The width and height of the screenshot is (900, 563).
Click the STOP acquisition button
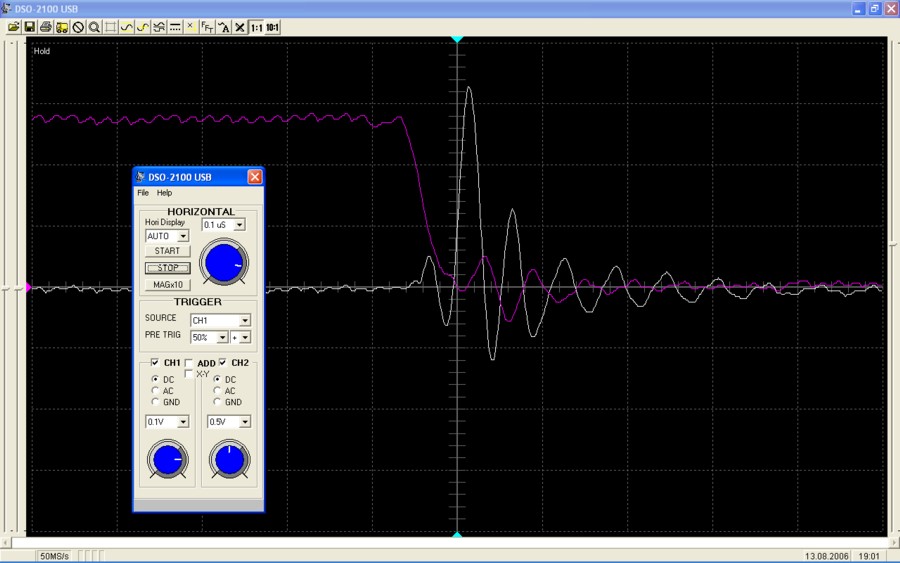point(168,268)
